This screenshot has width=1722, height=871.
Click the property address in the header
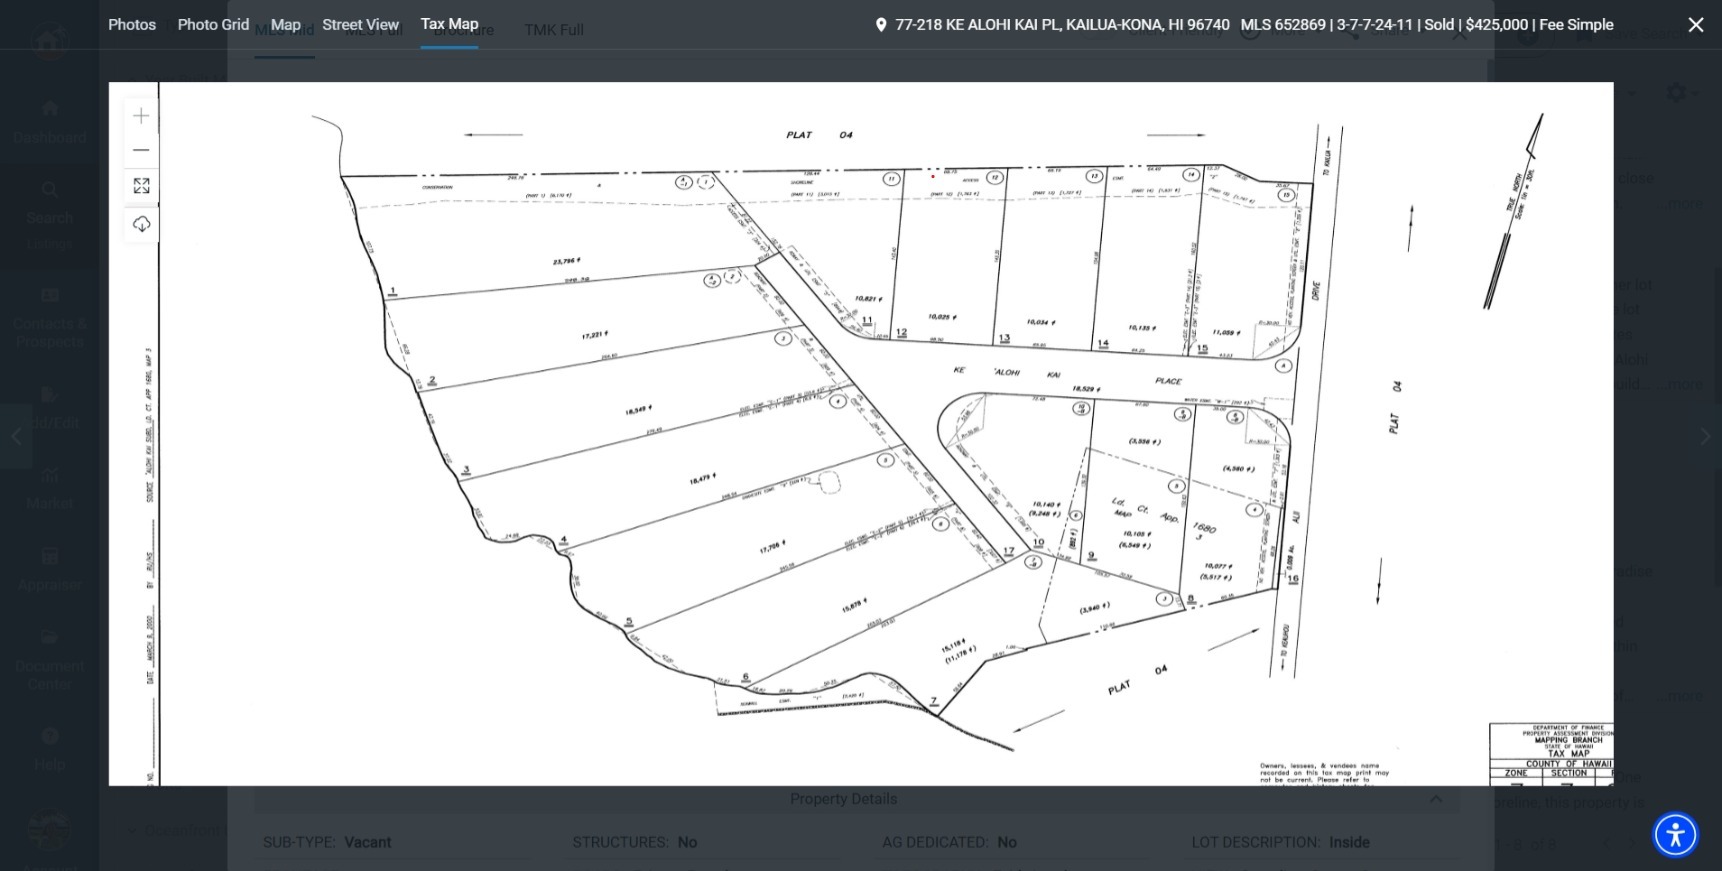click(1062, 25)
